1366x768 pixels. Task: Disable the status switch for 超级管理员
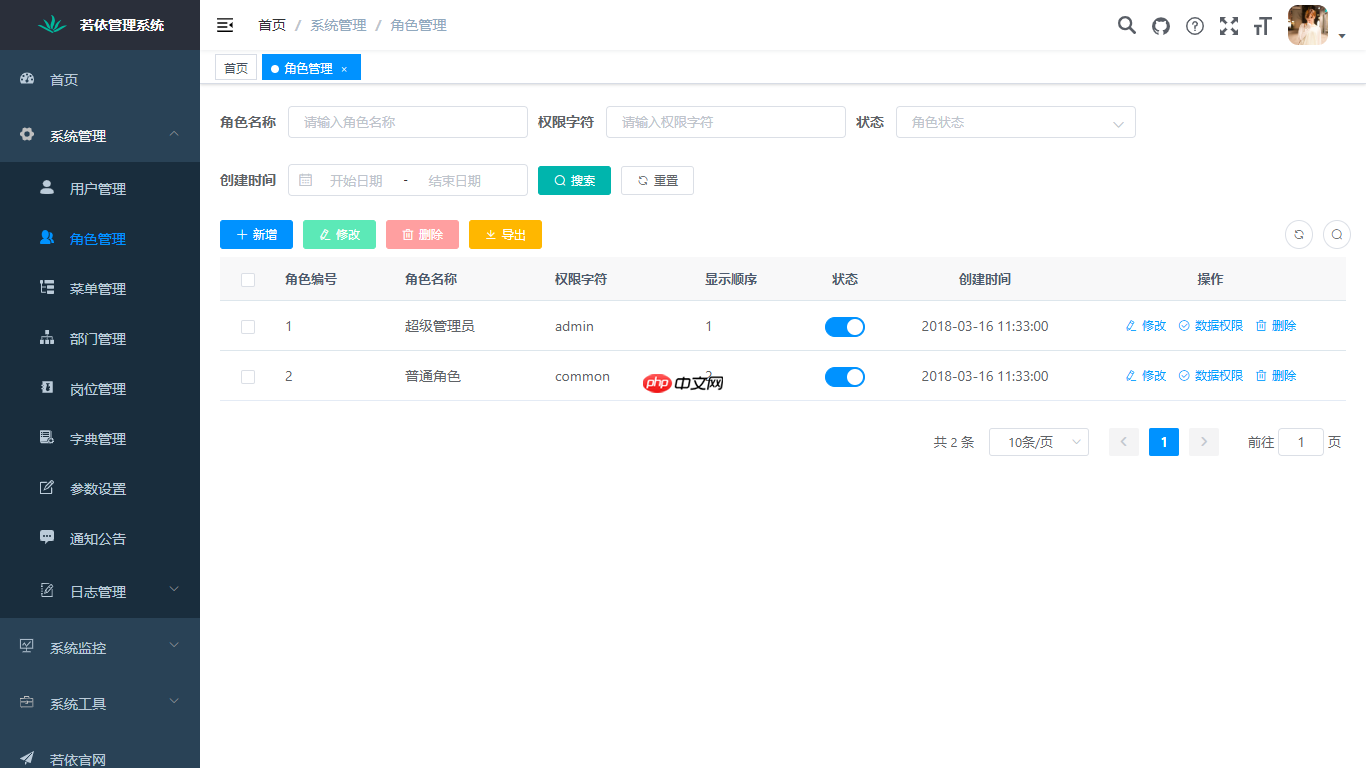coord(845,326)
